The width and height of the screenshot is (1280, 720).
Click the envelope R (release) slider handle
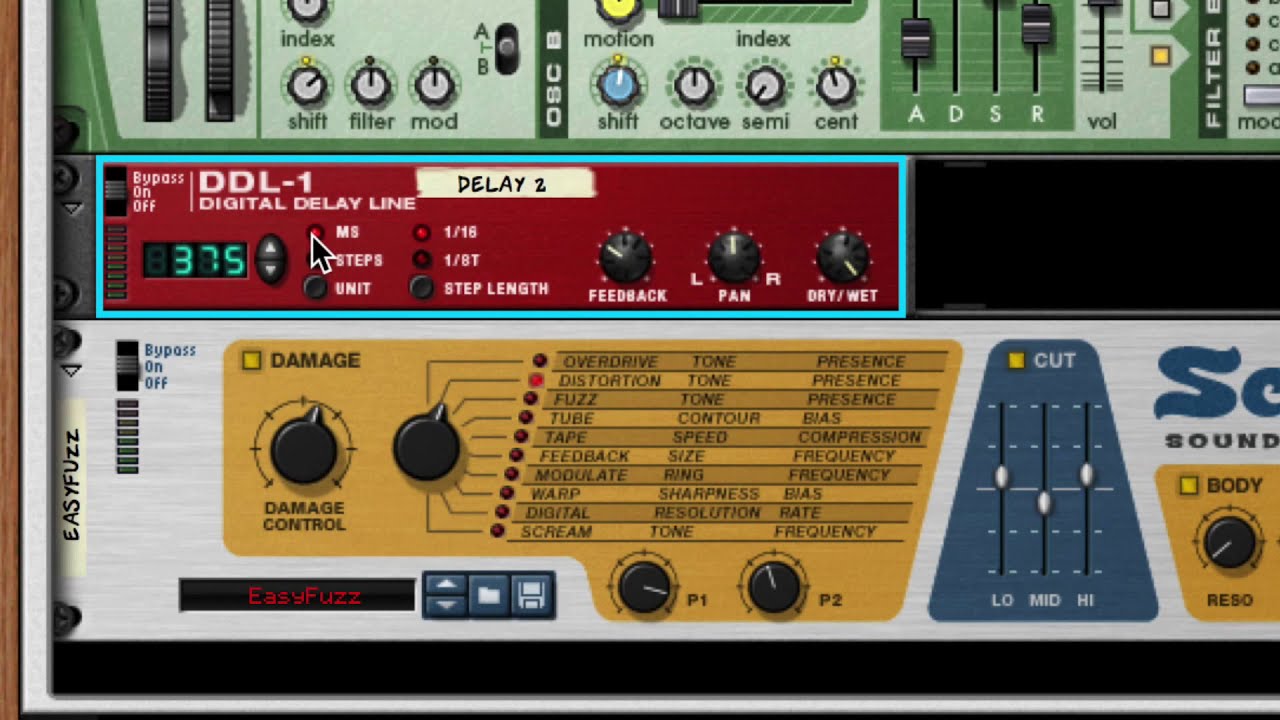[1037, 27]
